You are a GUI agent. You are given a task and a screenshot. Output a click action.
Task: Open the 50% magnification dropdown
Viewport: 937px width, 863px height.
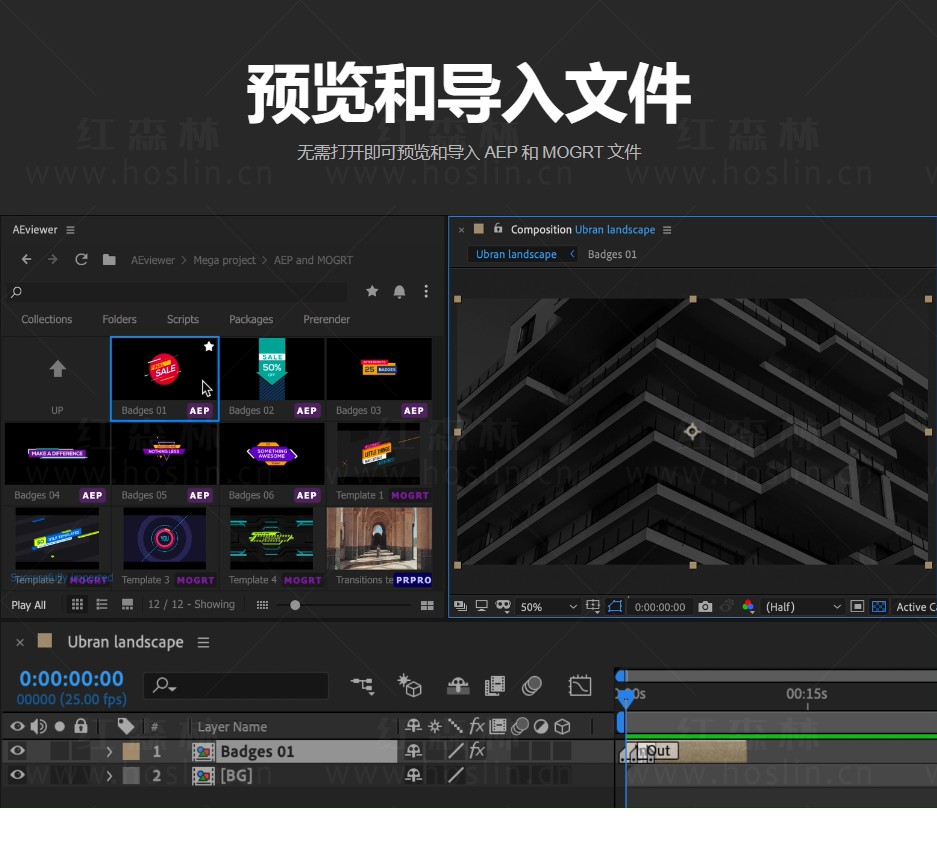point(548,607)
